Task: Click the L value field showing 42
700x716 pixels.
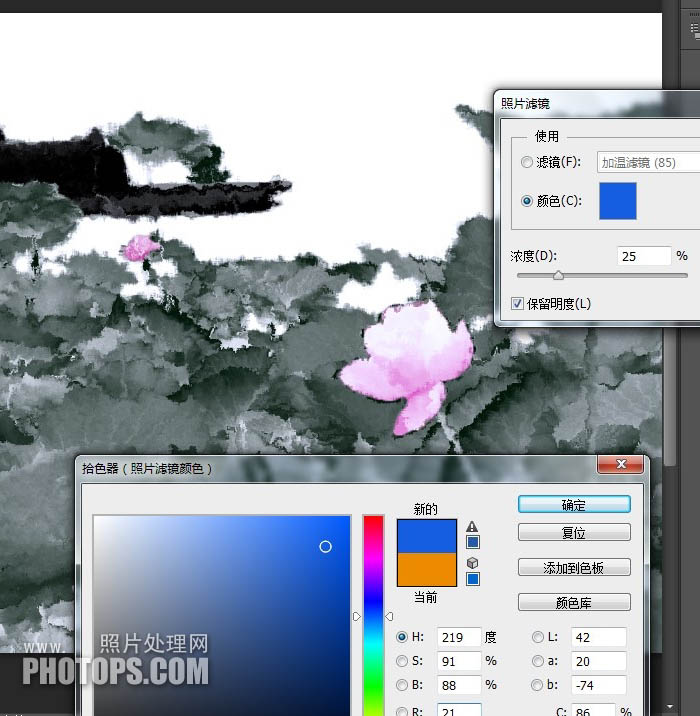Action: (x=599, y=637)
